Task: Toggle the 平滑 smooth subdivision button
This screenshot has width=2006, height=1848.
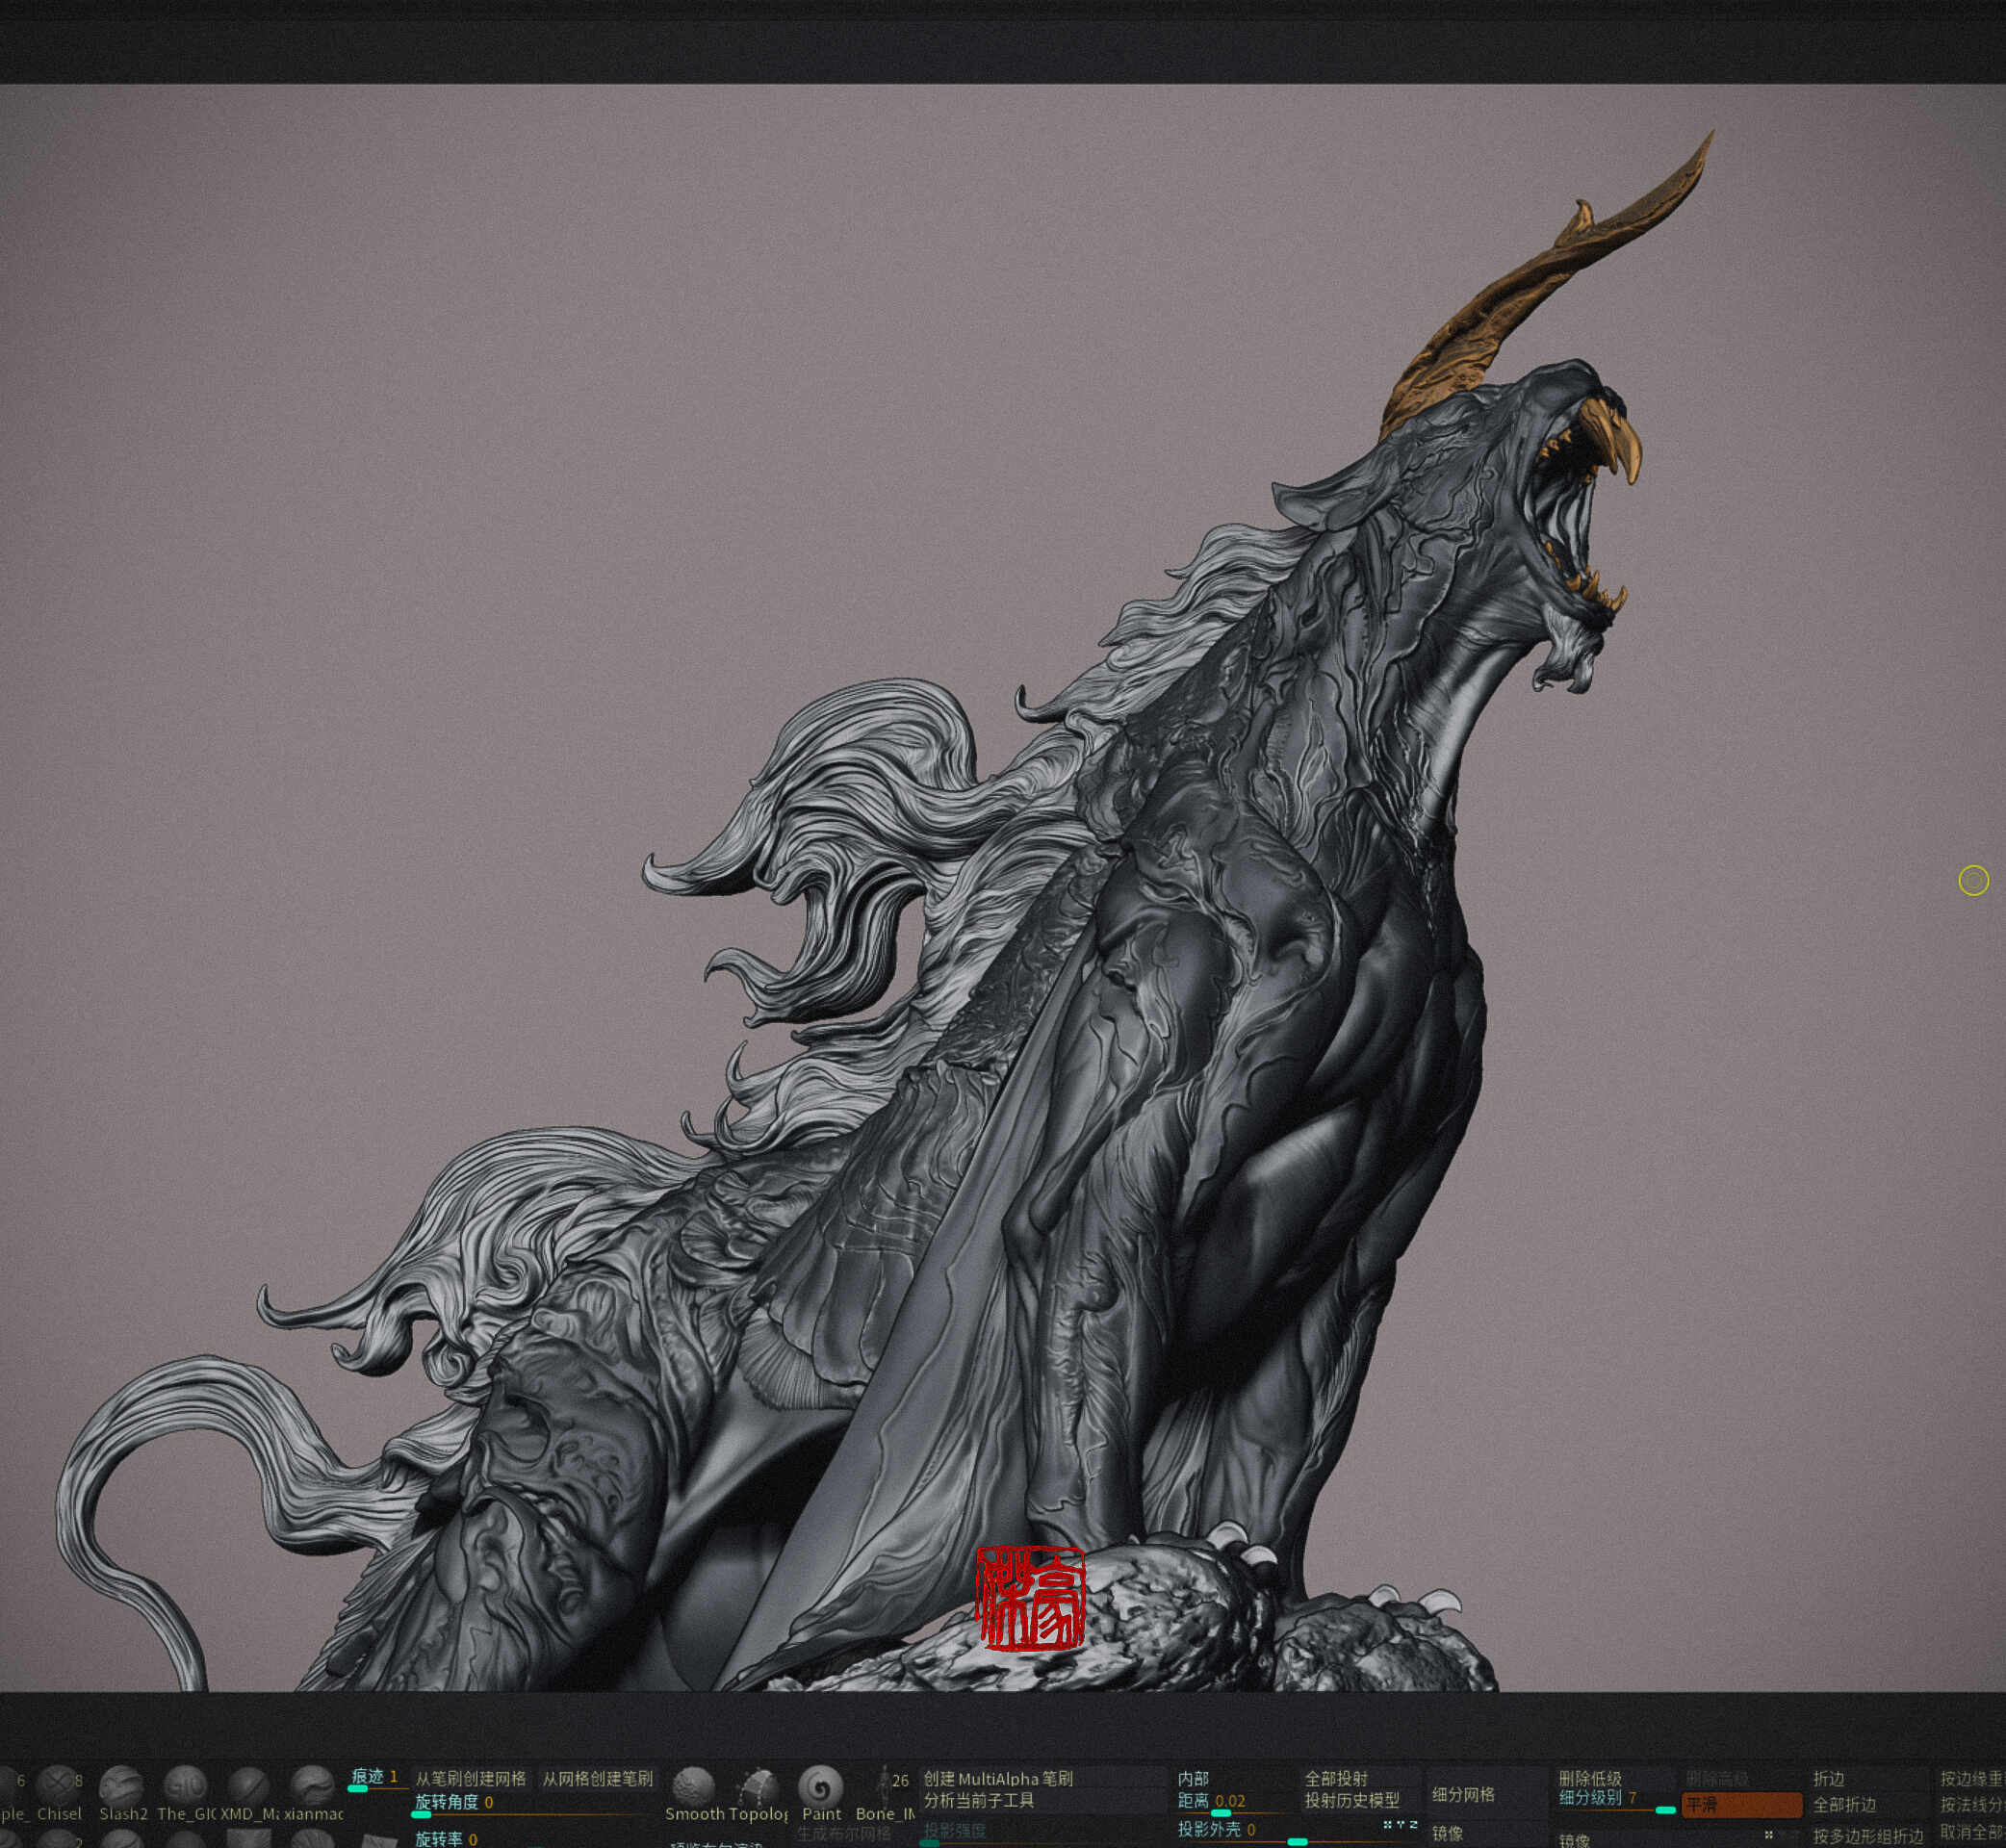Action: [x=1741, y=1805]
